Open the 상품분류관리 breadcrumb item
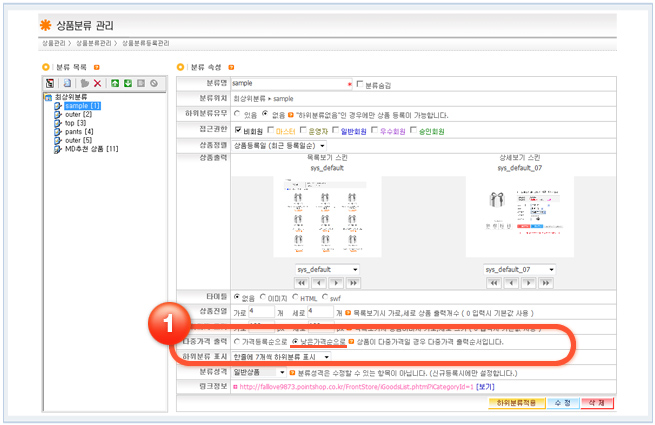 click(x=94, y=45)
